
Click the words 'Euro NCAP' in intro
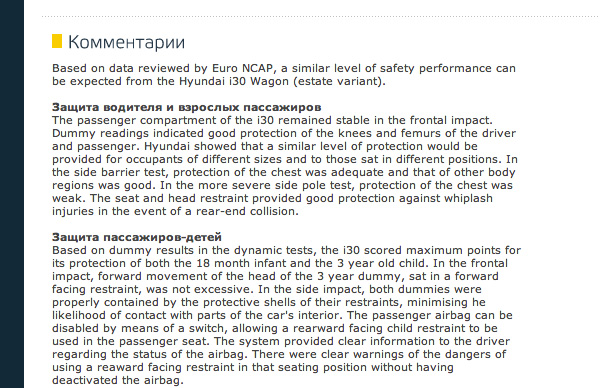coord(243,68)
